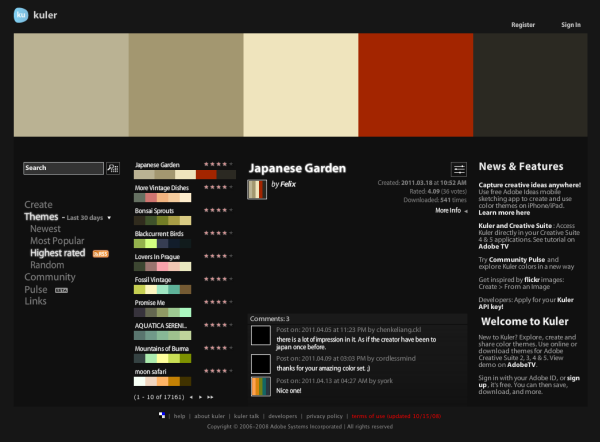600x442 pixels.
Task: Click into the Search input field
Action: [63, 168]
